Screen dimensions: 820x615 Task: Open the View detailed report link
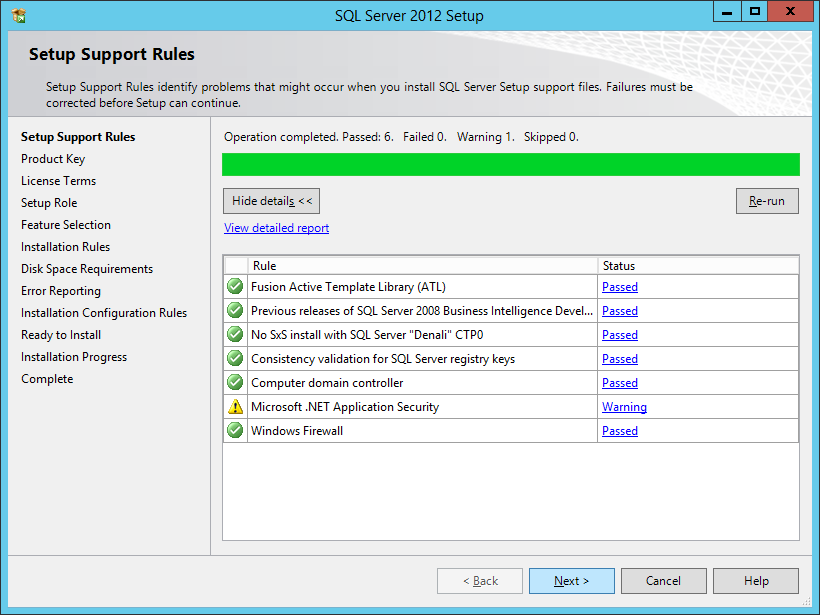click(276, 227)
